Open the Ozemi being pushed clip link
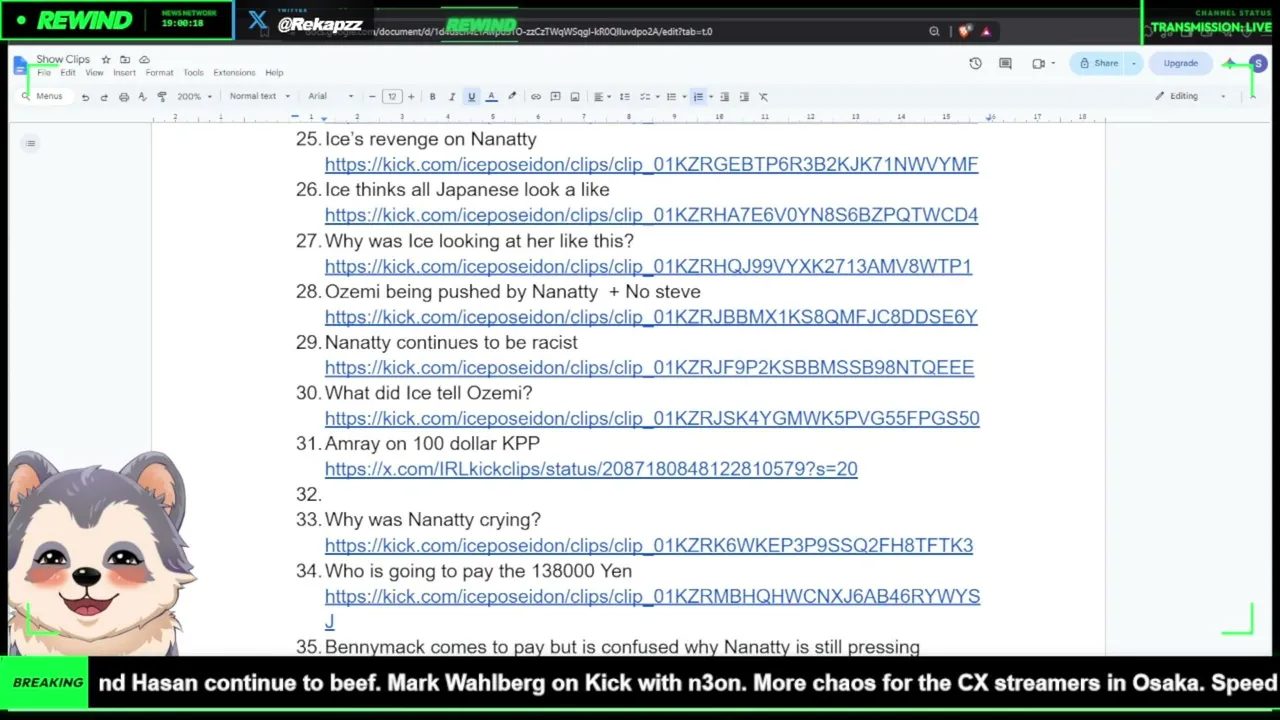Viewport: 1280px width, 720px height. 651,317
